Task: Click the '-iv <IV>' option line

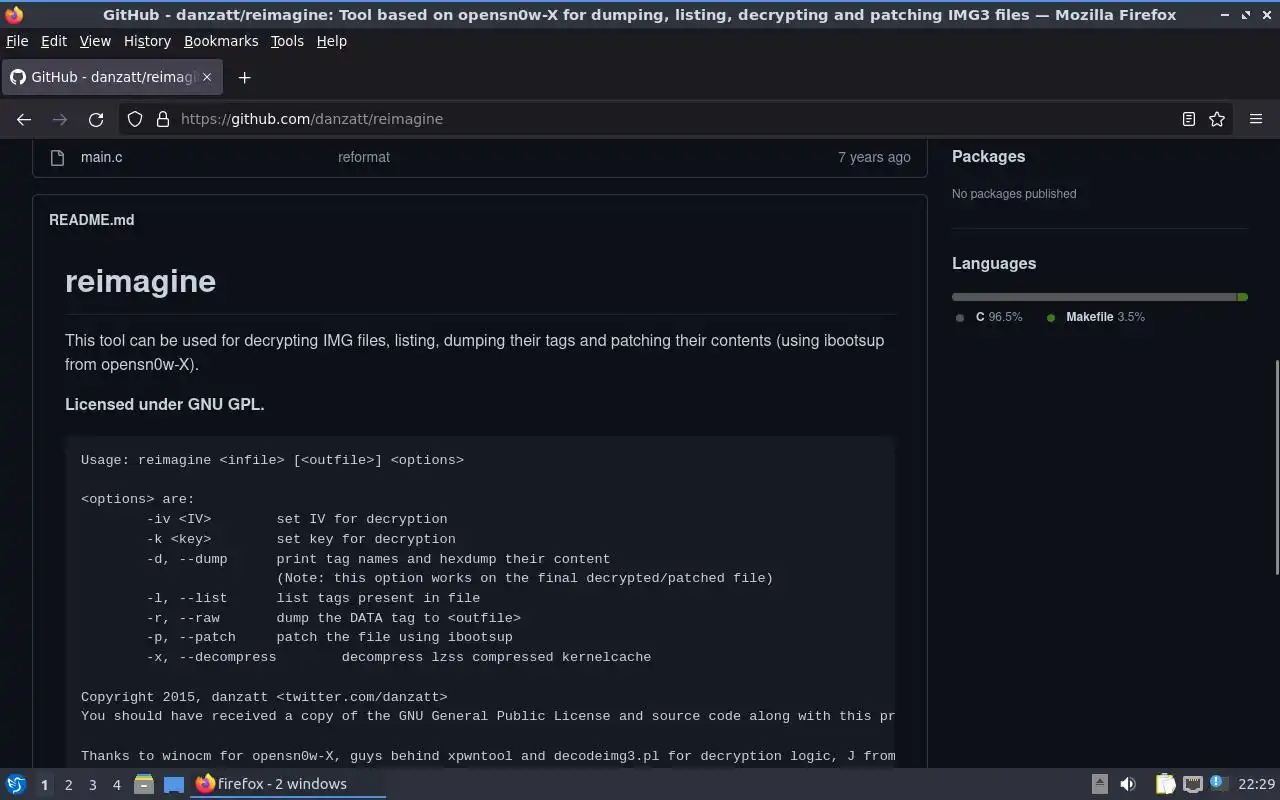Action: pyautogui.click(x=297, y=519)
